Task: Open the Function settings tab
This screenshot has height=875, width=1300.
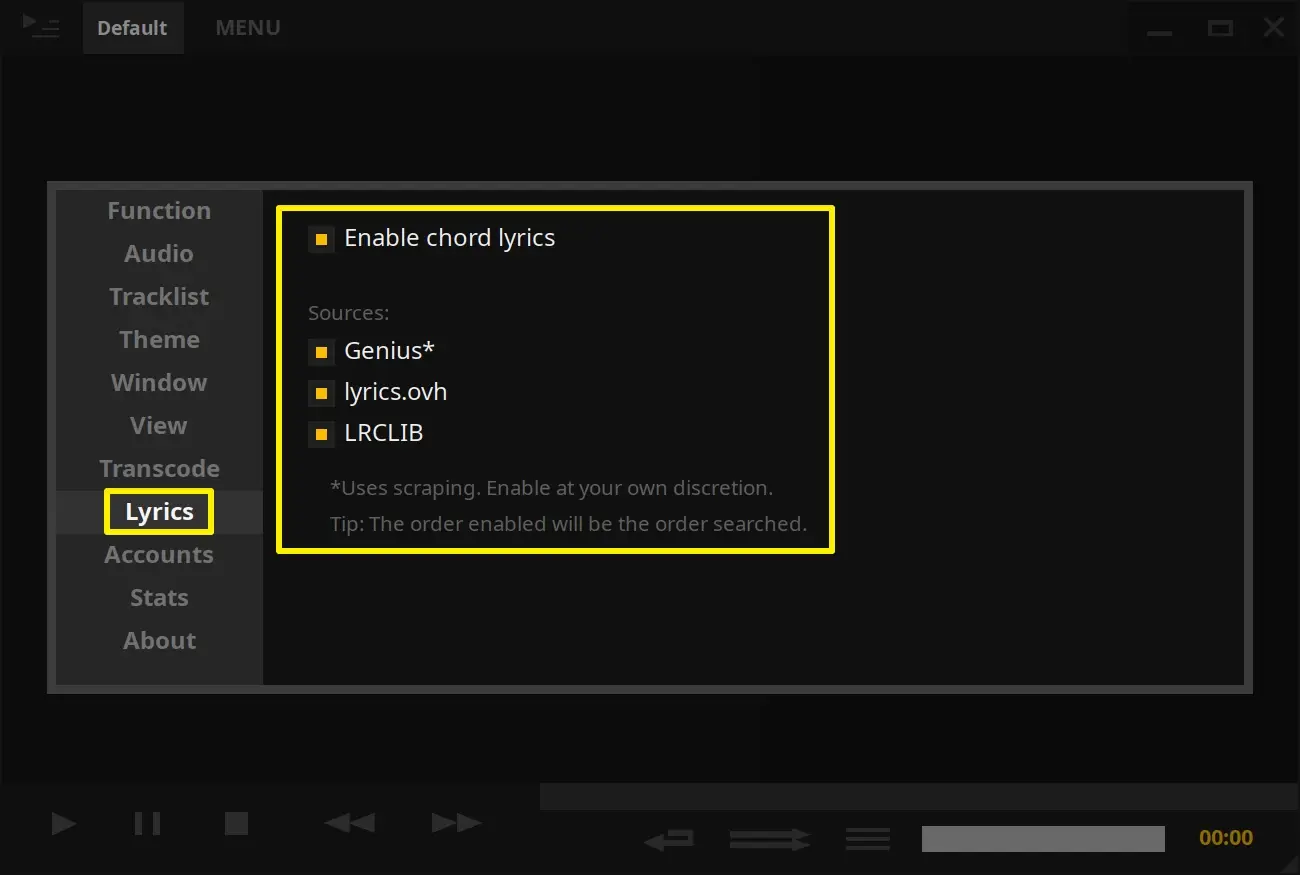Action: 159,211
